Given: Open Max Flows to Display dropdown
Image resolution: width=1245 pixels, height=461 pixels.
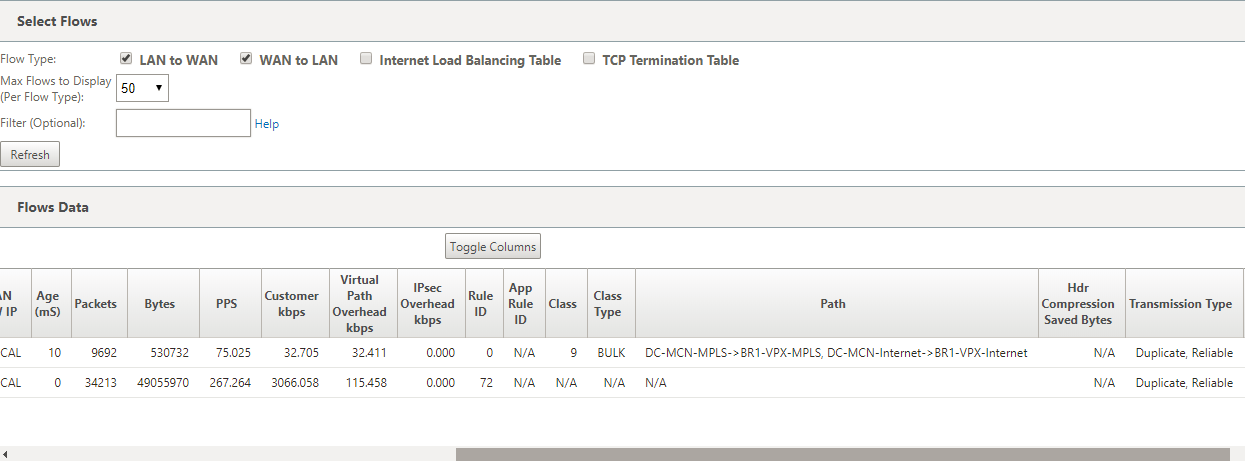Looking at the screenshot, I should 142,88.
